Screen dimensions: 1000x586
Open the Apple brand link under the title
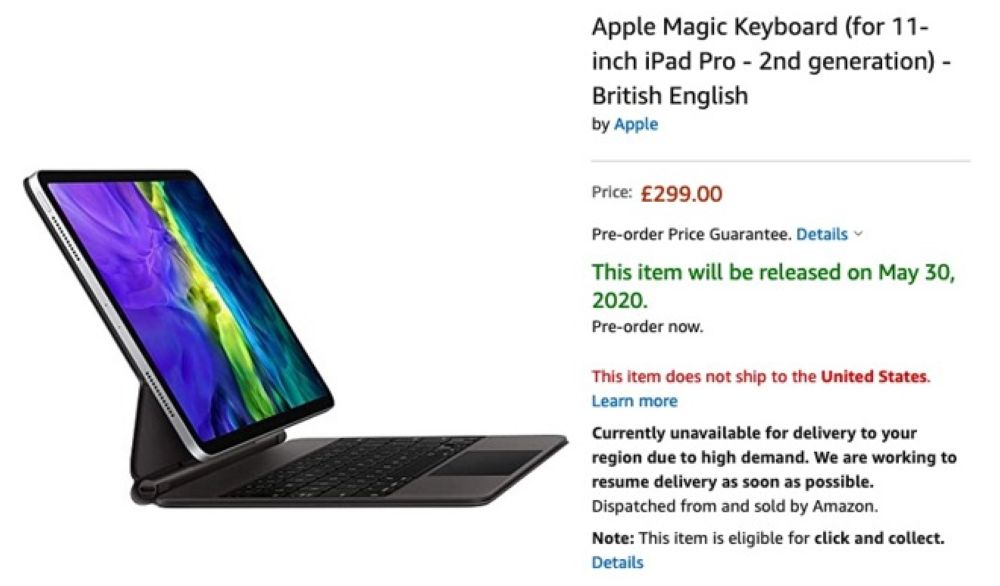635,124
